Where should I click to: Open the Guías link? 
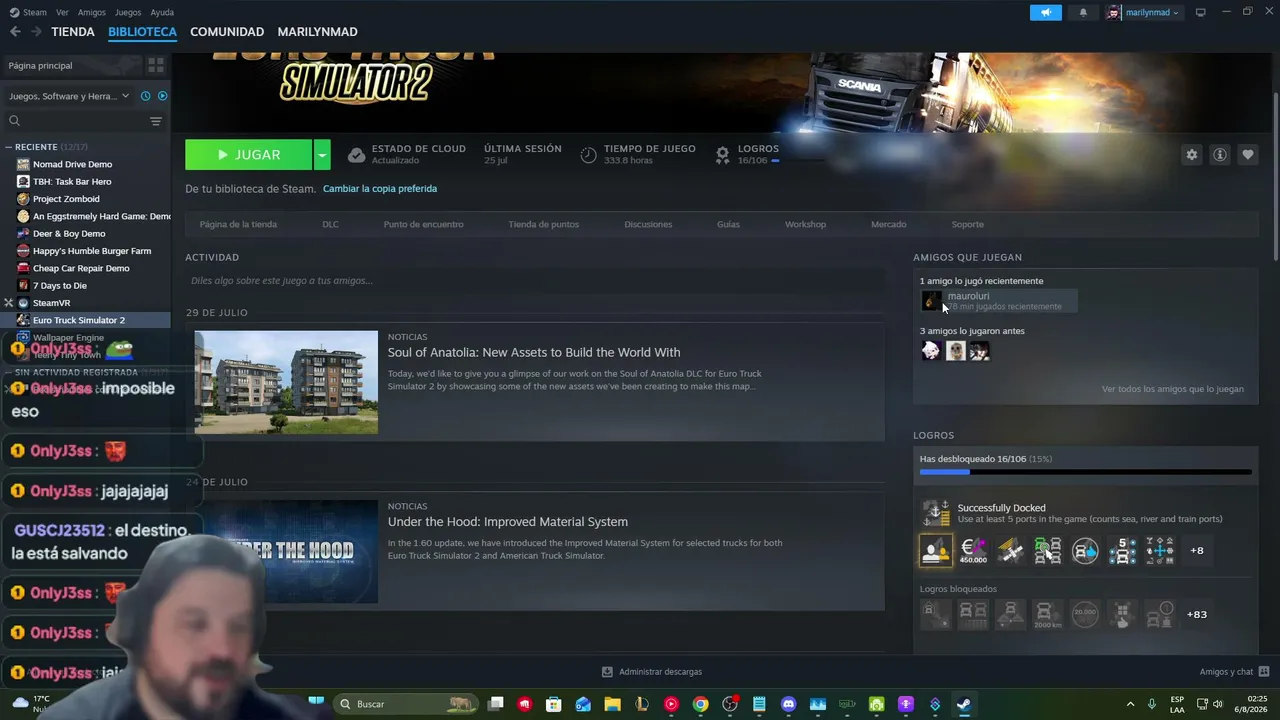tap(728, 224)
